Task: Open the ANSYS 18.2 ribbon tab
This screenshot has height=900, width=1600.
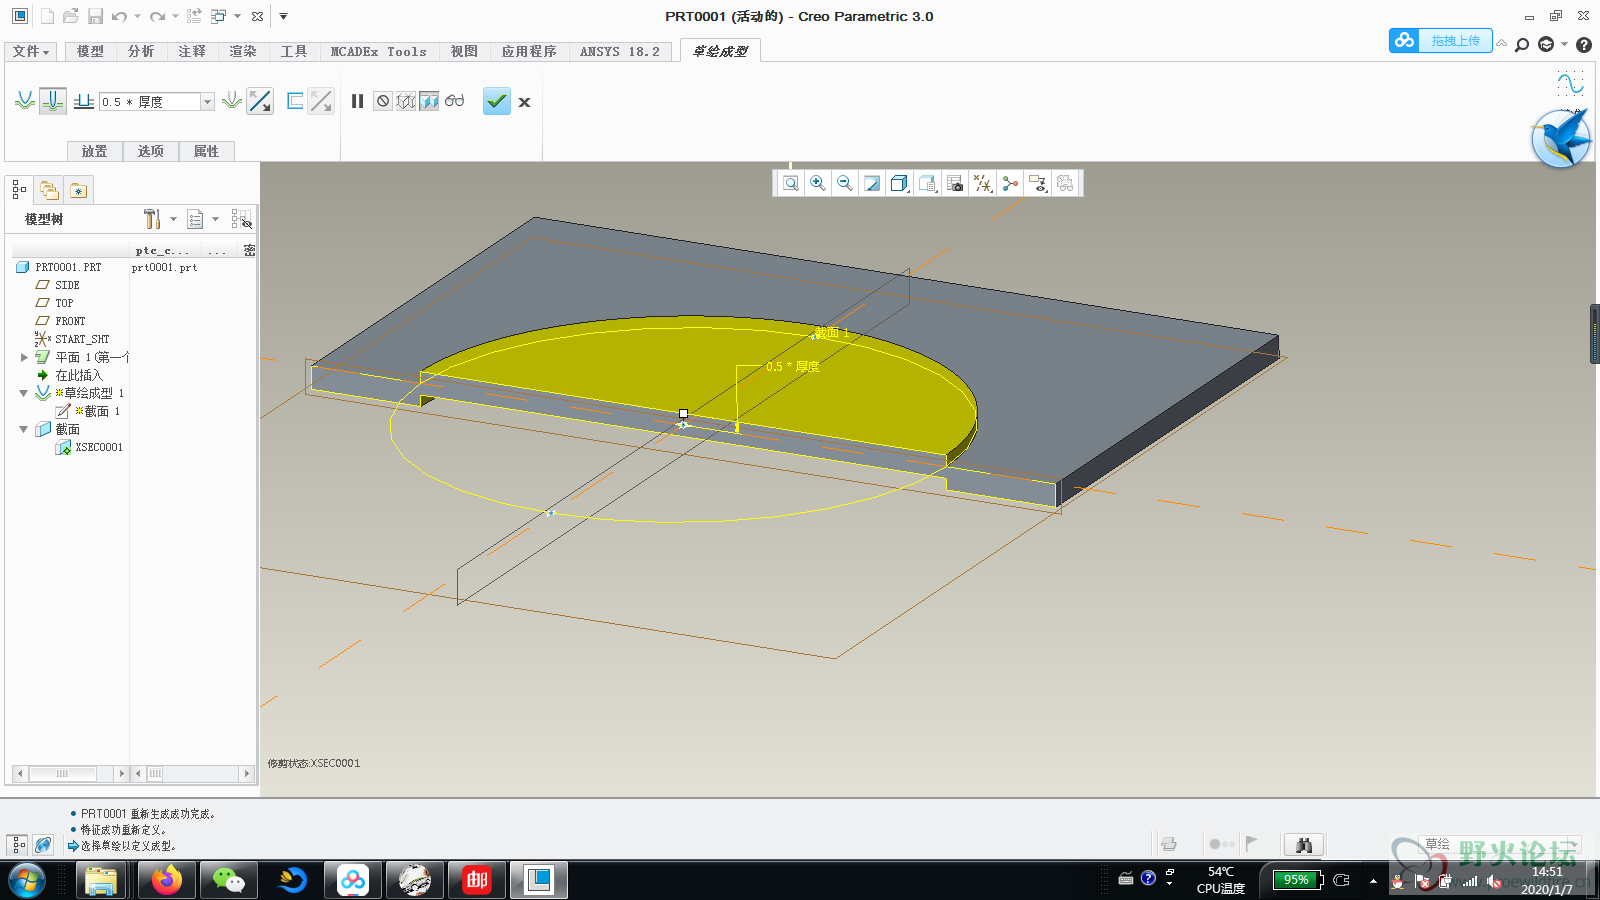Action: tap(620, 51)
